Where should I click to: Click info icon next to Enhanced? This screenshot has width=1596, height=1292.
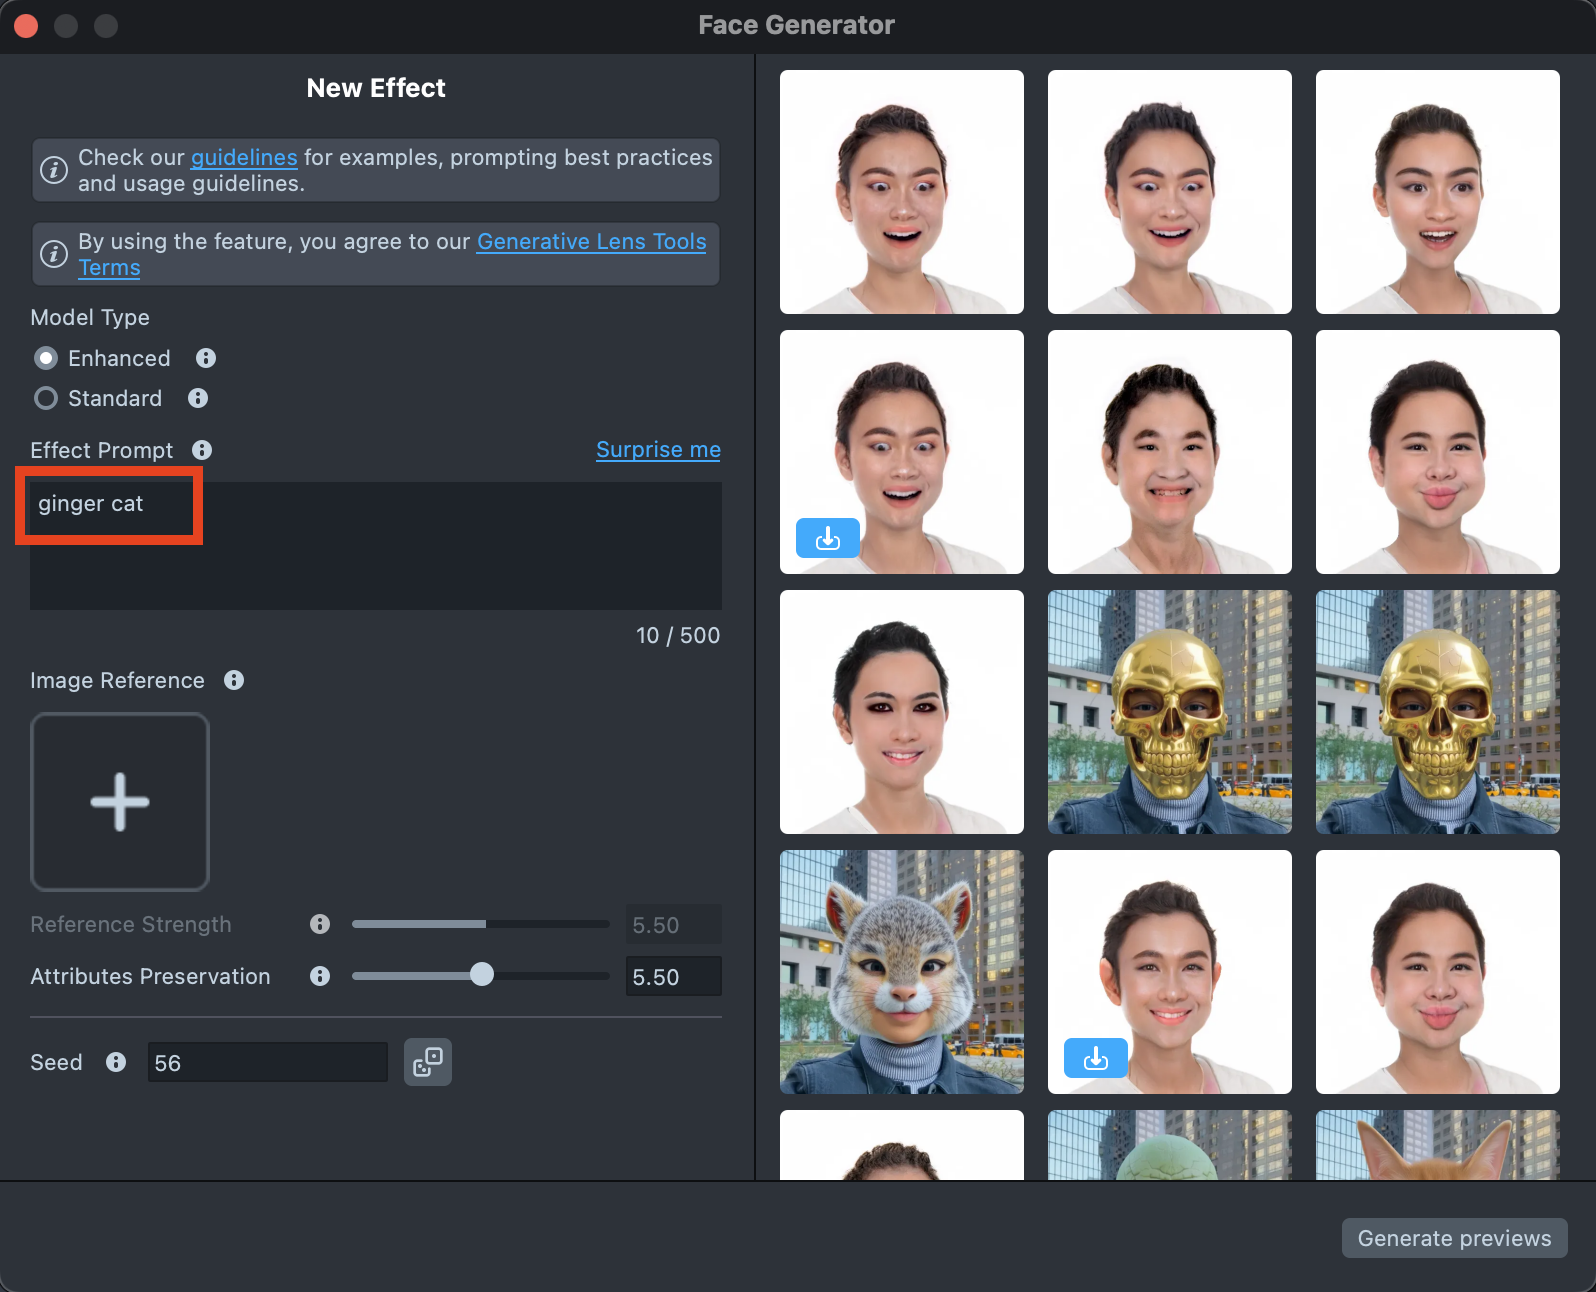206,358
